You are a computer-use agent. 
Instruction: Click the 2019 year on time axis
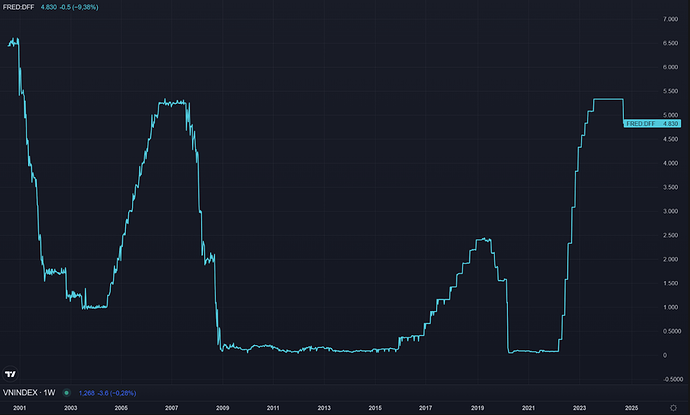coord(477,408)
